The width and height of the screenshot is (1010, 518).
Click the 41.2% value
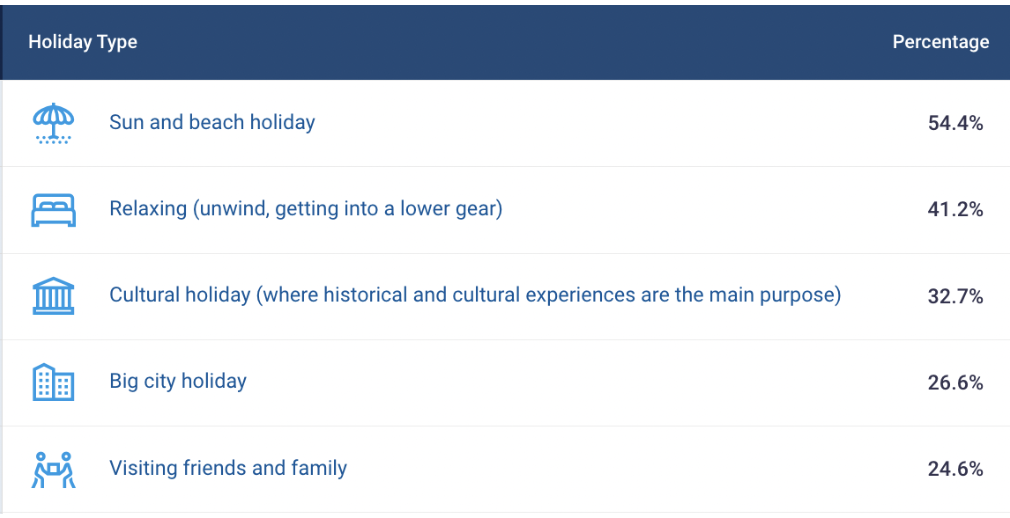pos(955,209)
